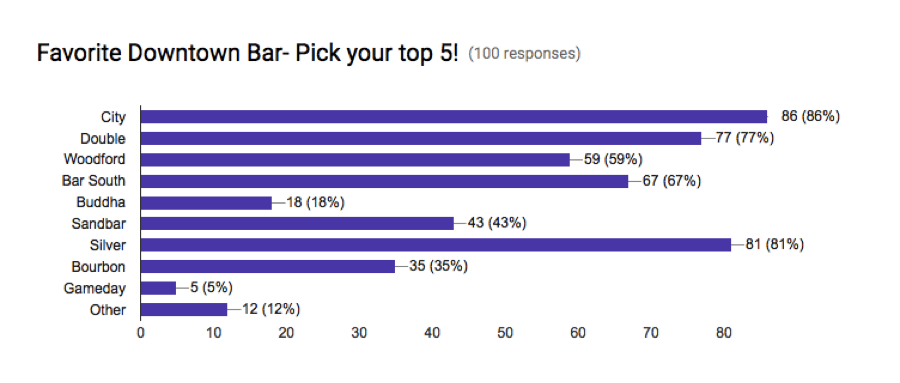Select the Bourbon bar showing 35
The height and width of the screenshot is (383, 900).
tap(268, 266)
